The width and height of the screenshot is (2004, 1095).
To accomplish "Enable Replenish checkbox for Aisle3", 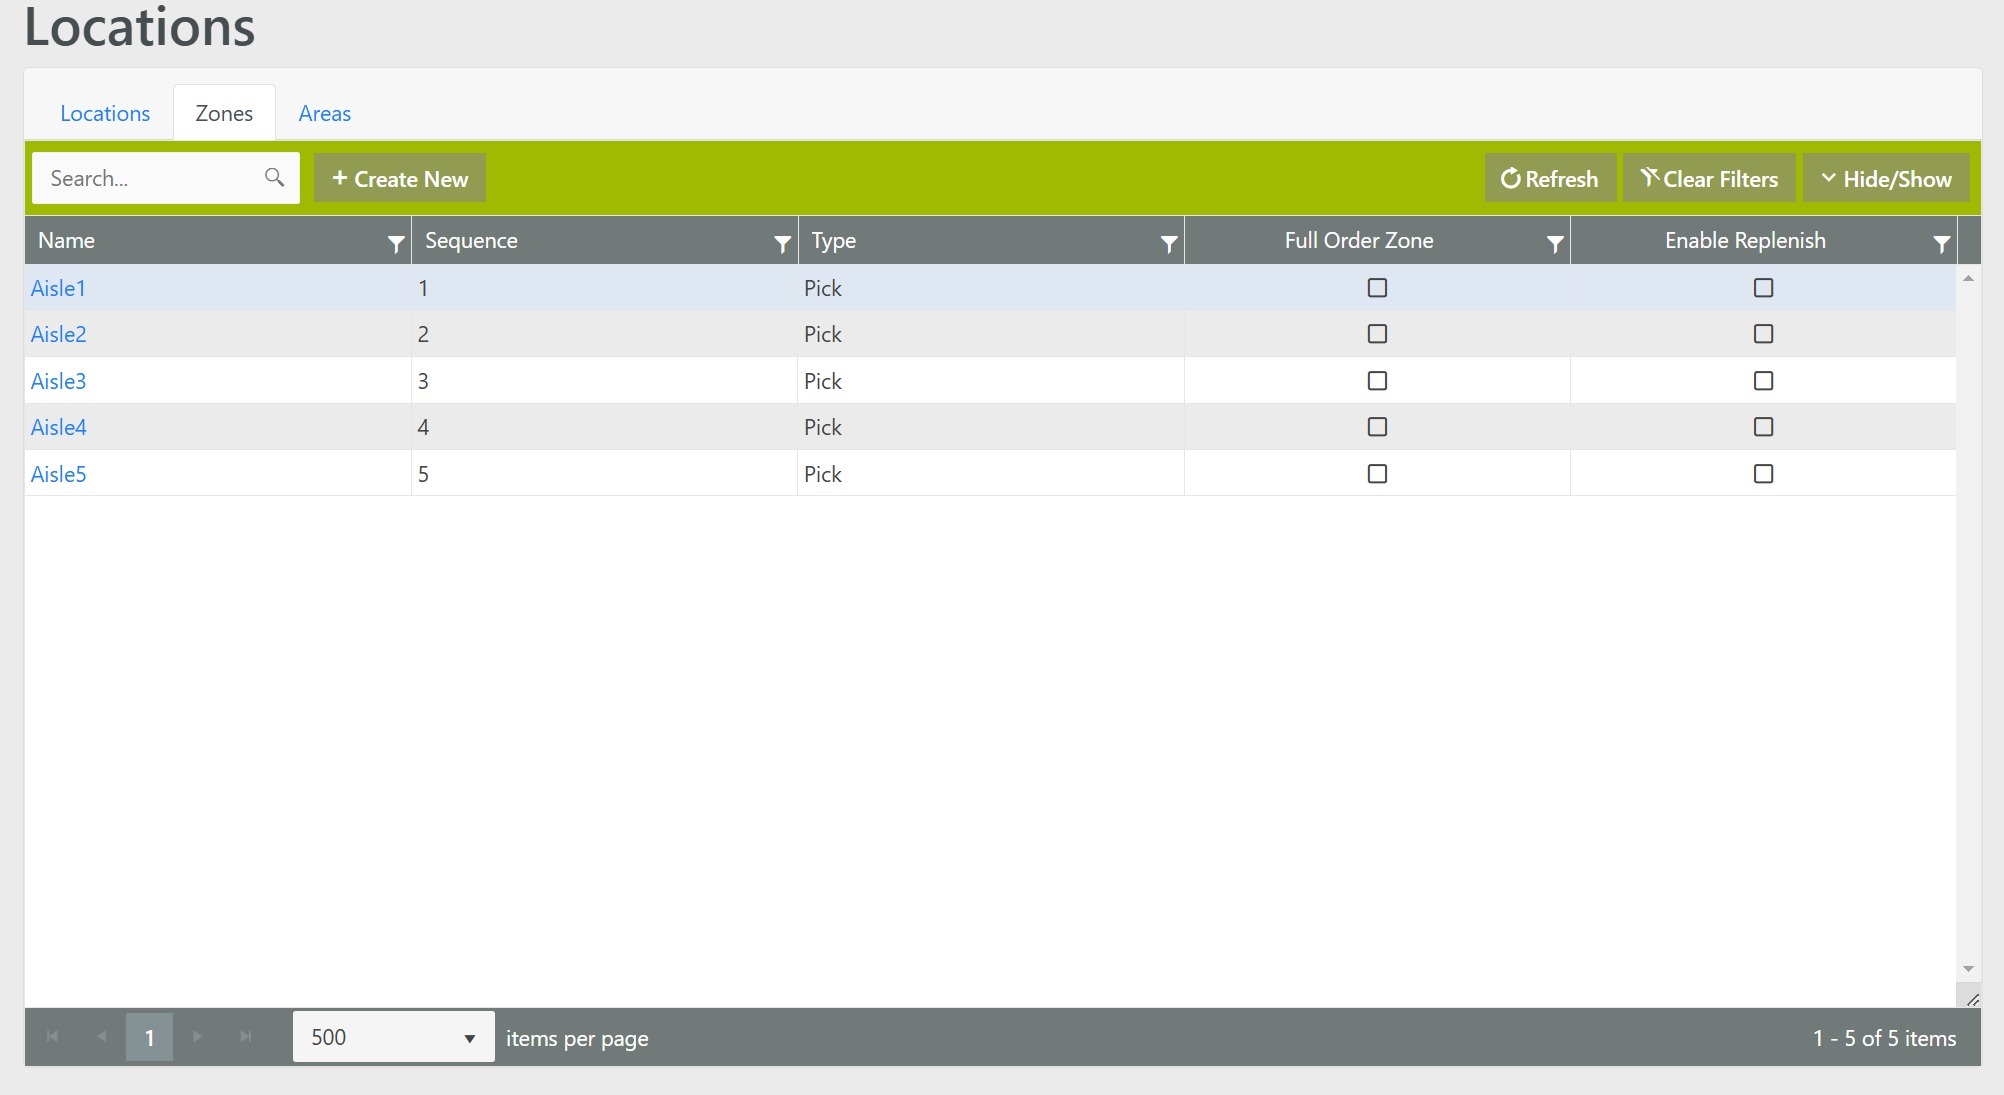I will coord(1763,381).
